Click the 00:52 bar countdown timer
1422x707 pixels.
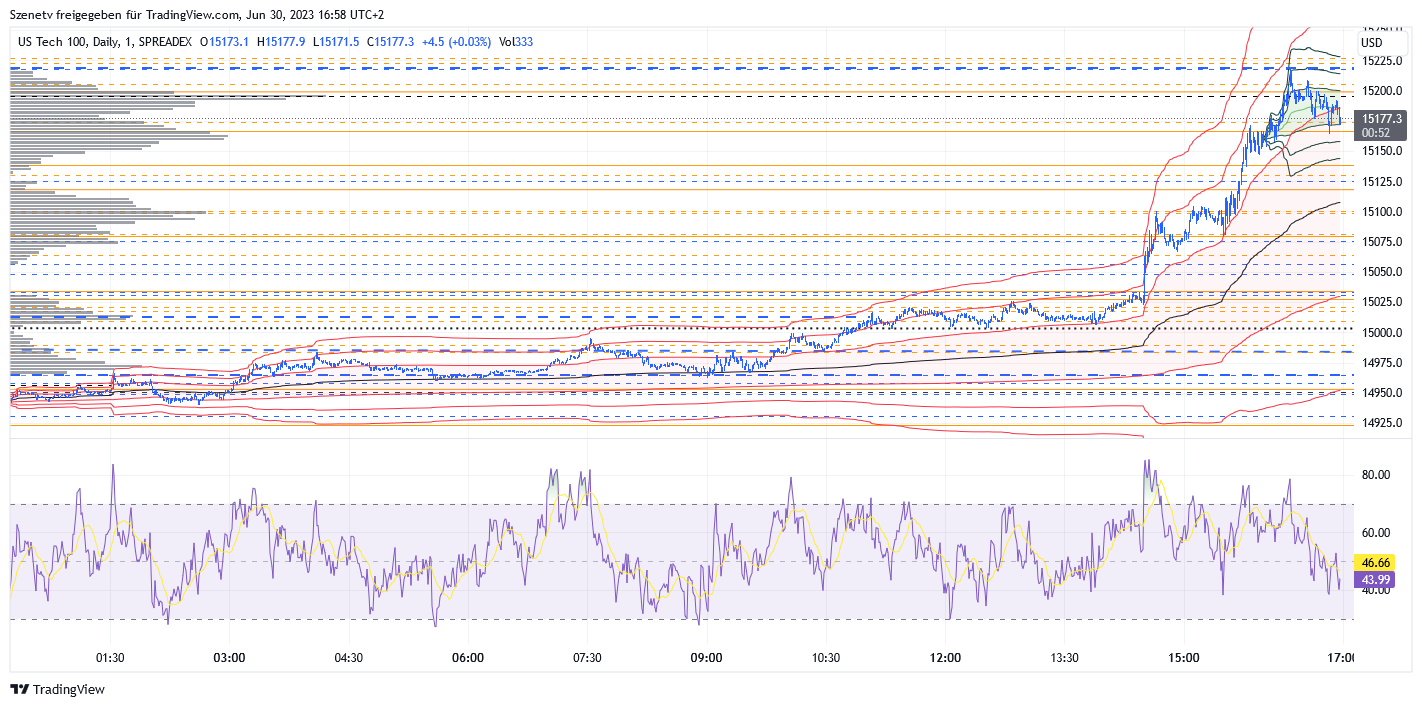1375,131
